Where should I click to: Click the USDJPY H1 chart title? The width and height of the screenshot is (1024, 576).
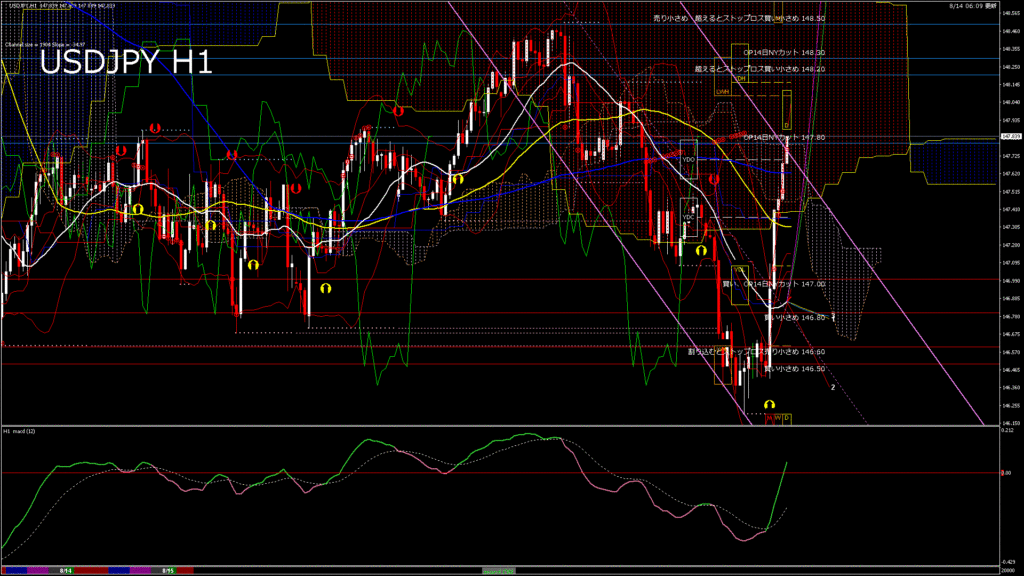pos(125,62)
